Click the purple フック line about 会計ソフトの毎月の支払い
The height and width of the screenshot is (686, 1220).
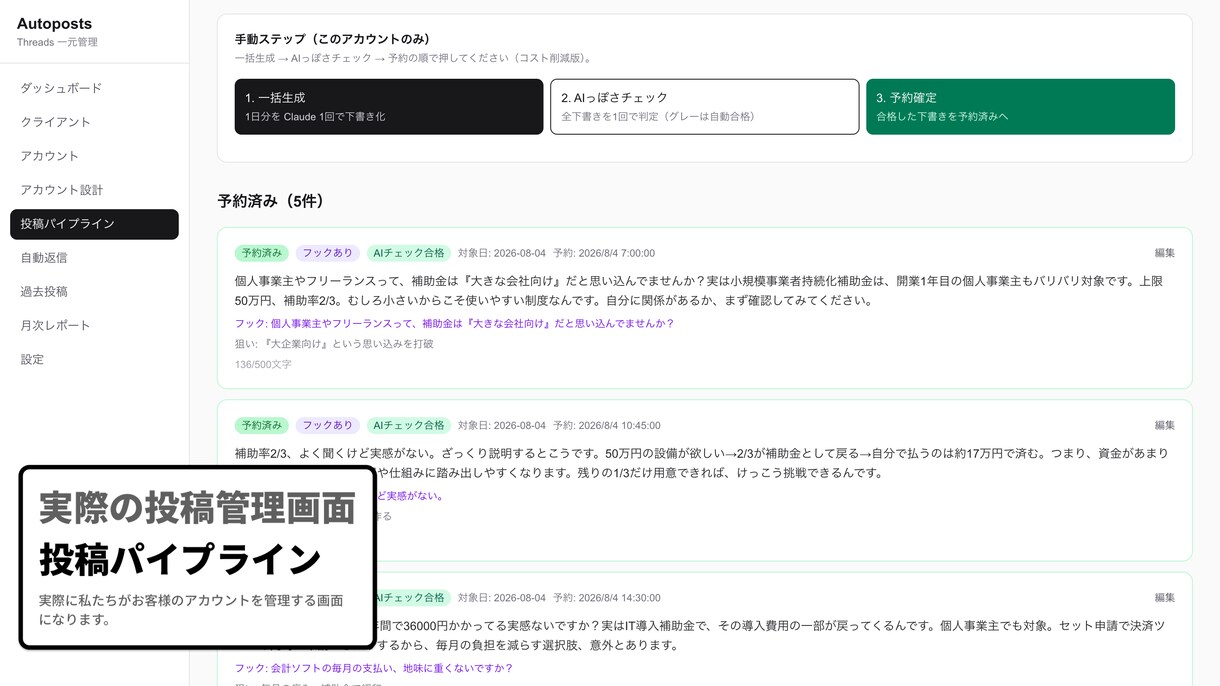[x=374, y=668]
